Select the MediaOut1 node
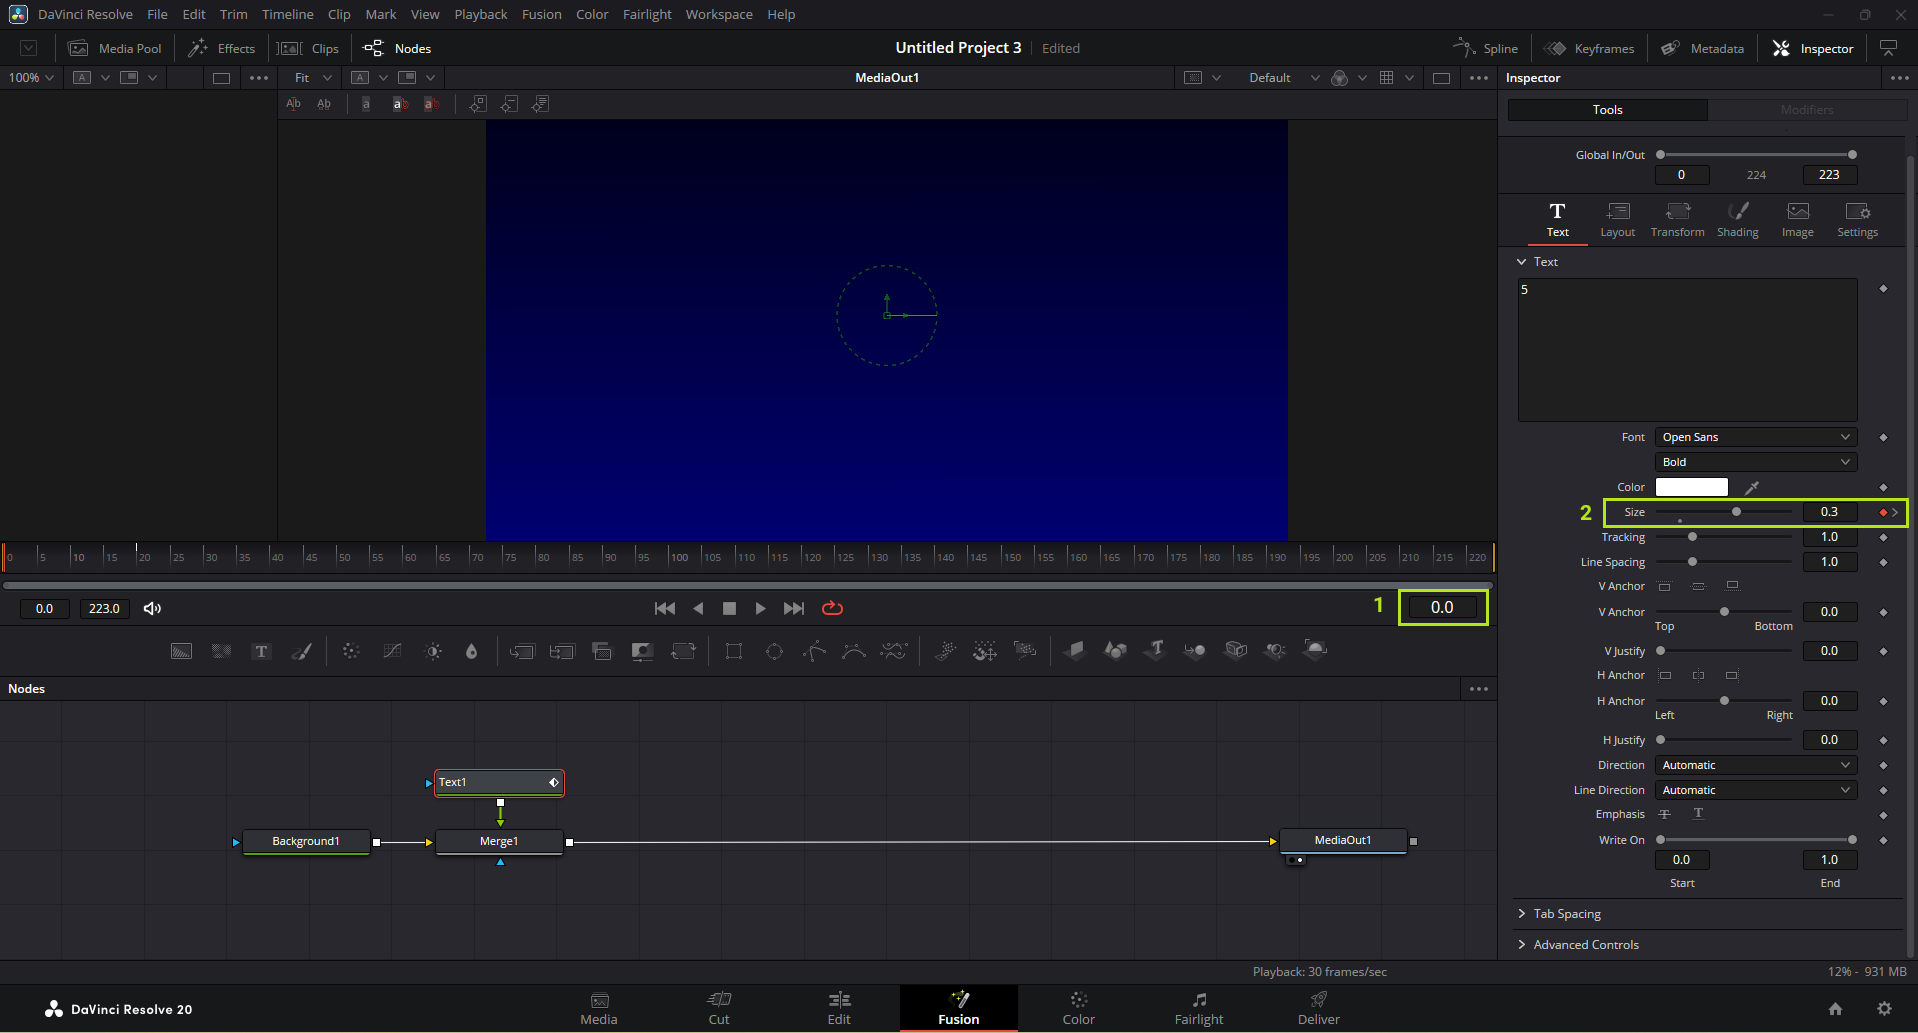Image resolution: width=1918 pixels, height=1033 pixels. pyautogui.click(x=1342, y=840)
